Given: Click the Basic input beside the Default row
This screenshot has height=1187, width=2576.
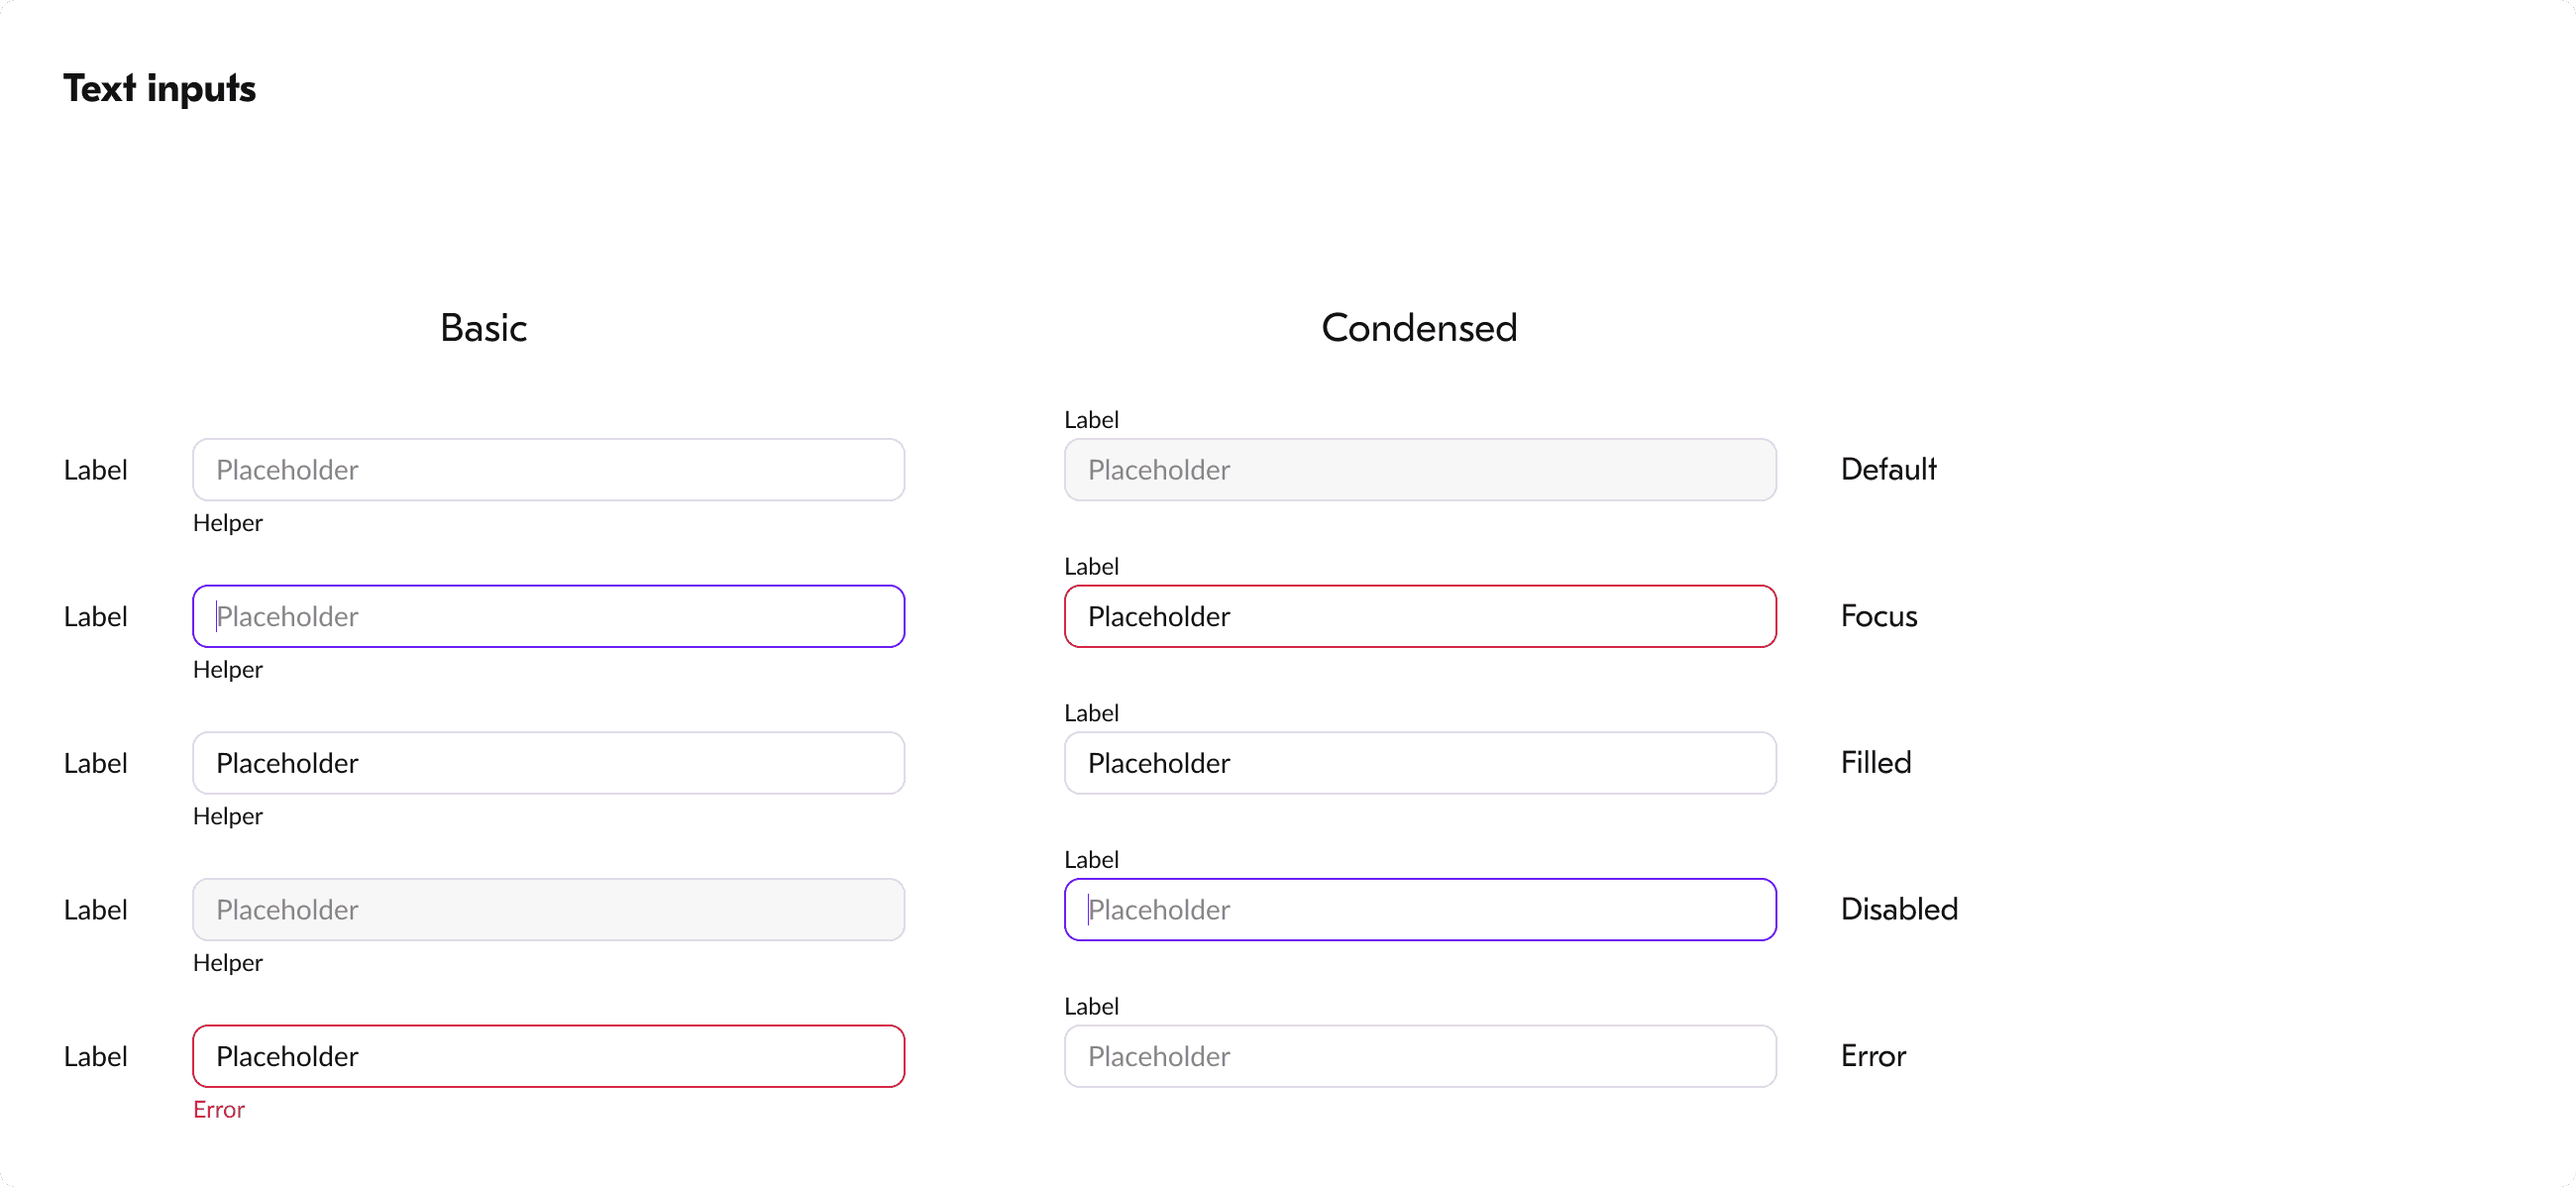Looking at the screenshot, I should (548, 469).
